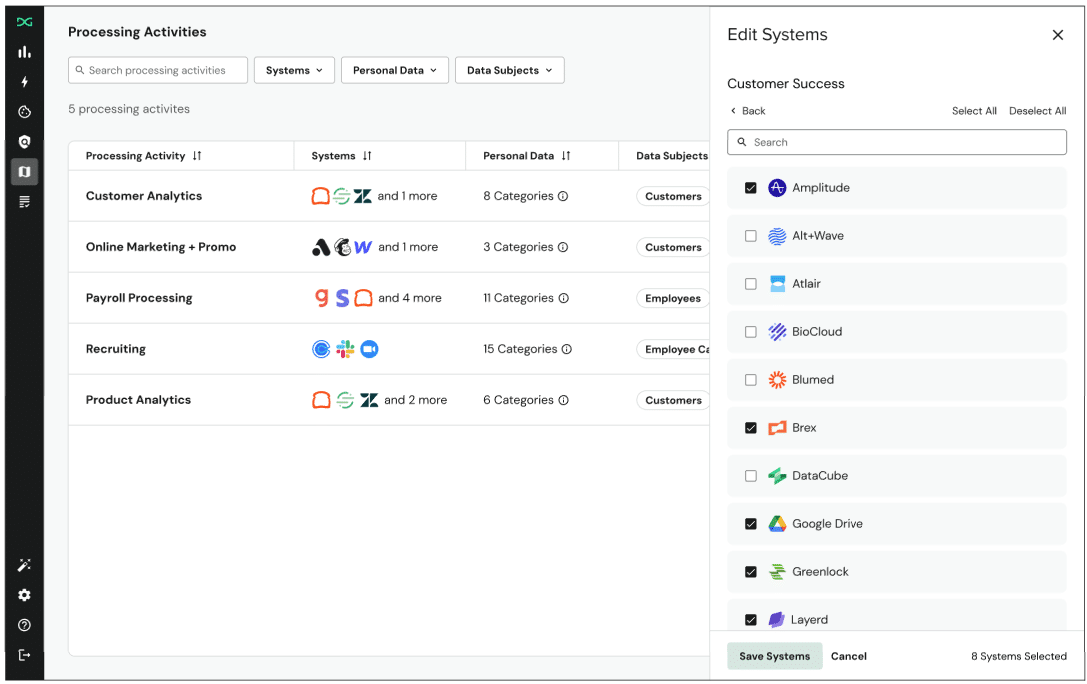The image size is (1087, 684).
Task: Open the lightning bolt sidebar icon
Action: 24,82
